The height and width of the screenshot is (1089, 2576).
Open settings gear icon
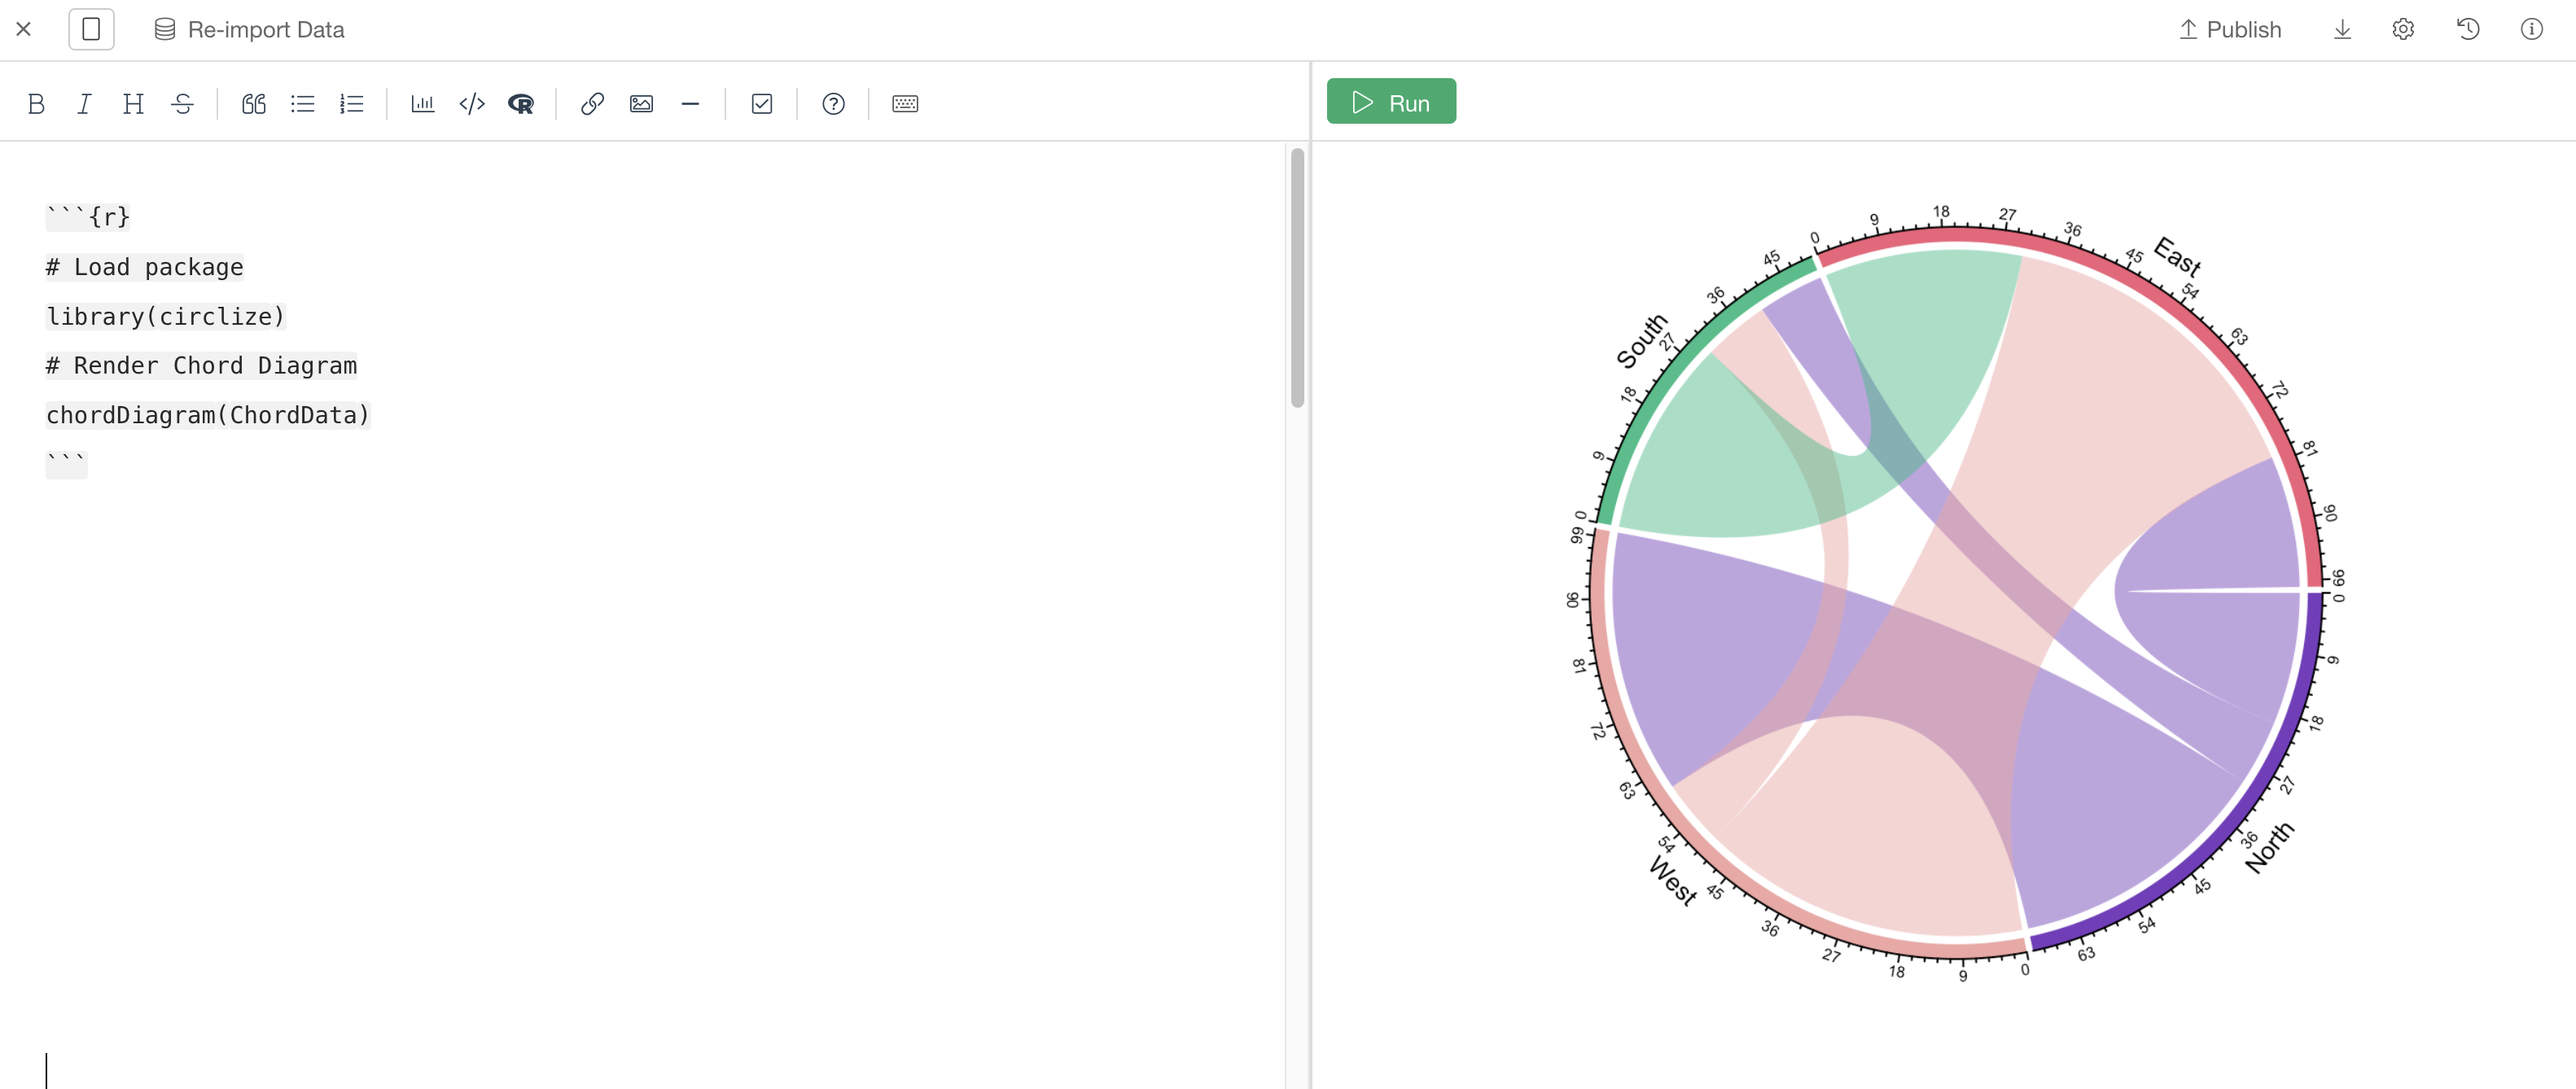click(x=2403, y=29)
